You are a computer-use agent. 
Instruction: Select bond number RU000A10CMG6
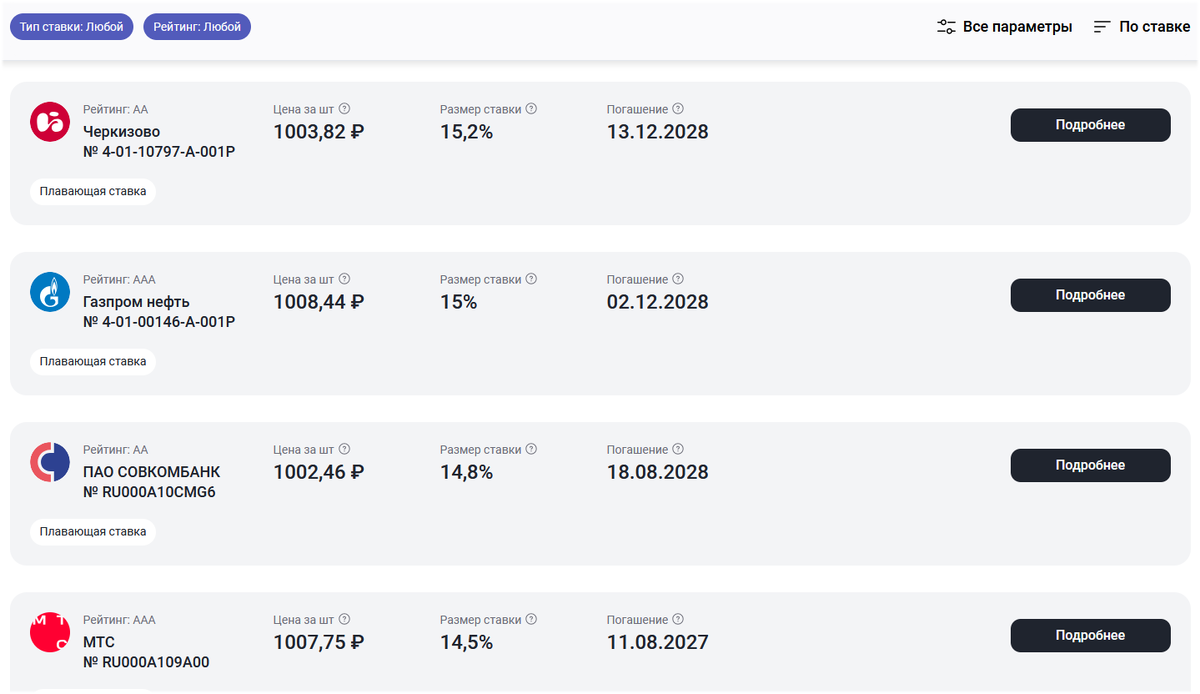149,492
